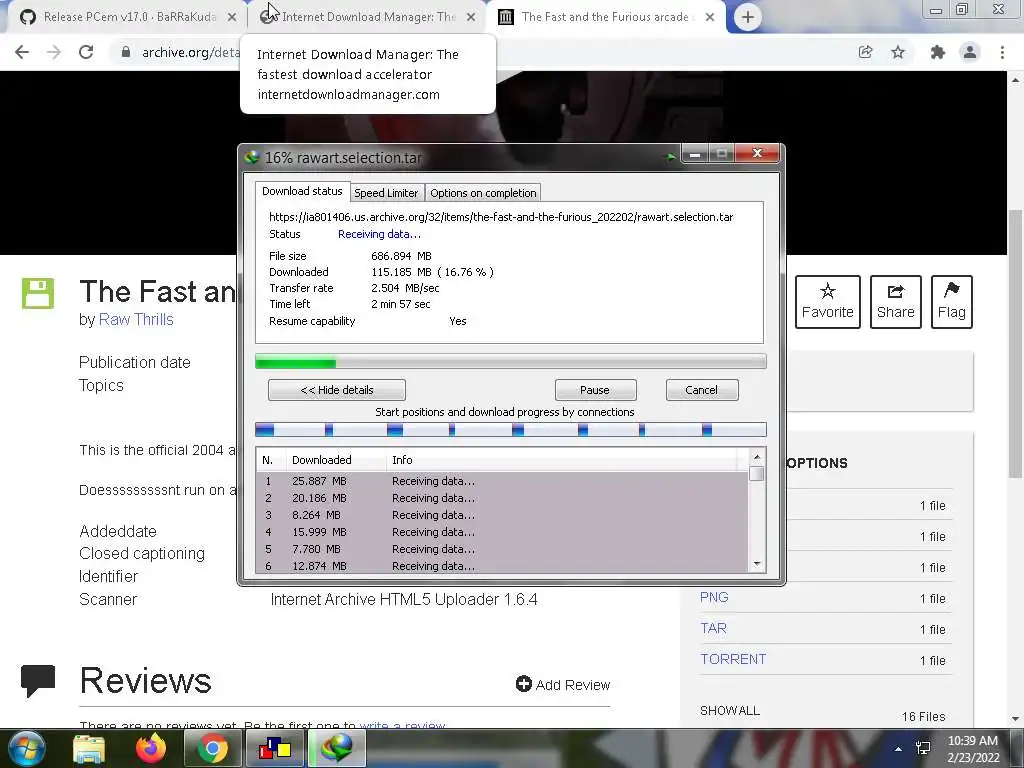Click Add Review
The height and width of the screenshot is (768, 1024).
pos(563,684)
